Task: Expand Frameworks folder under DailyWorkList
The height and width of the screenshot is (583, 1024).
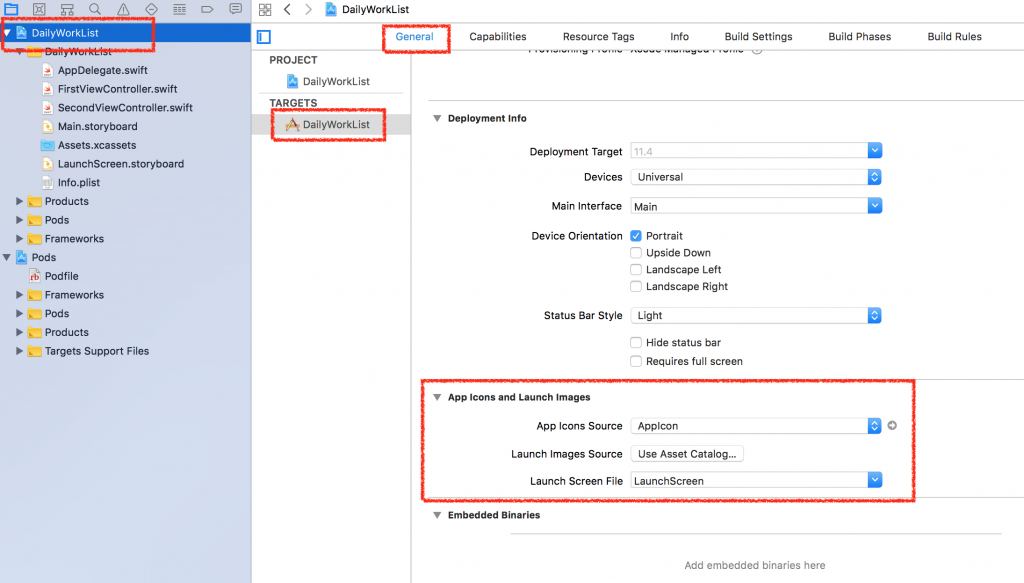Action: coord(20,239)
